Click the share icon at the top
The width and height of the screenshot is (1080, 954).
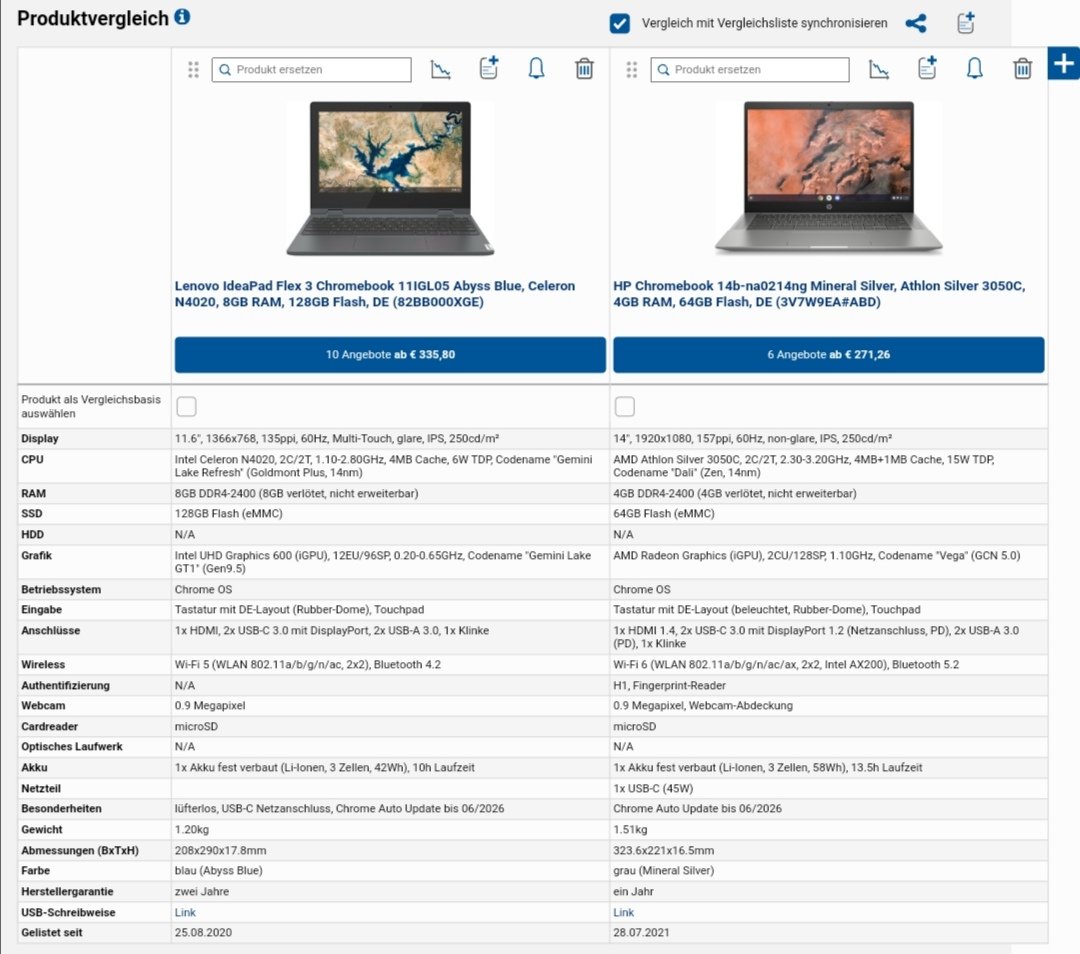pyautogui.click(x=915, y=23)
